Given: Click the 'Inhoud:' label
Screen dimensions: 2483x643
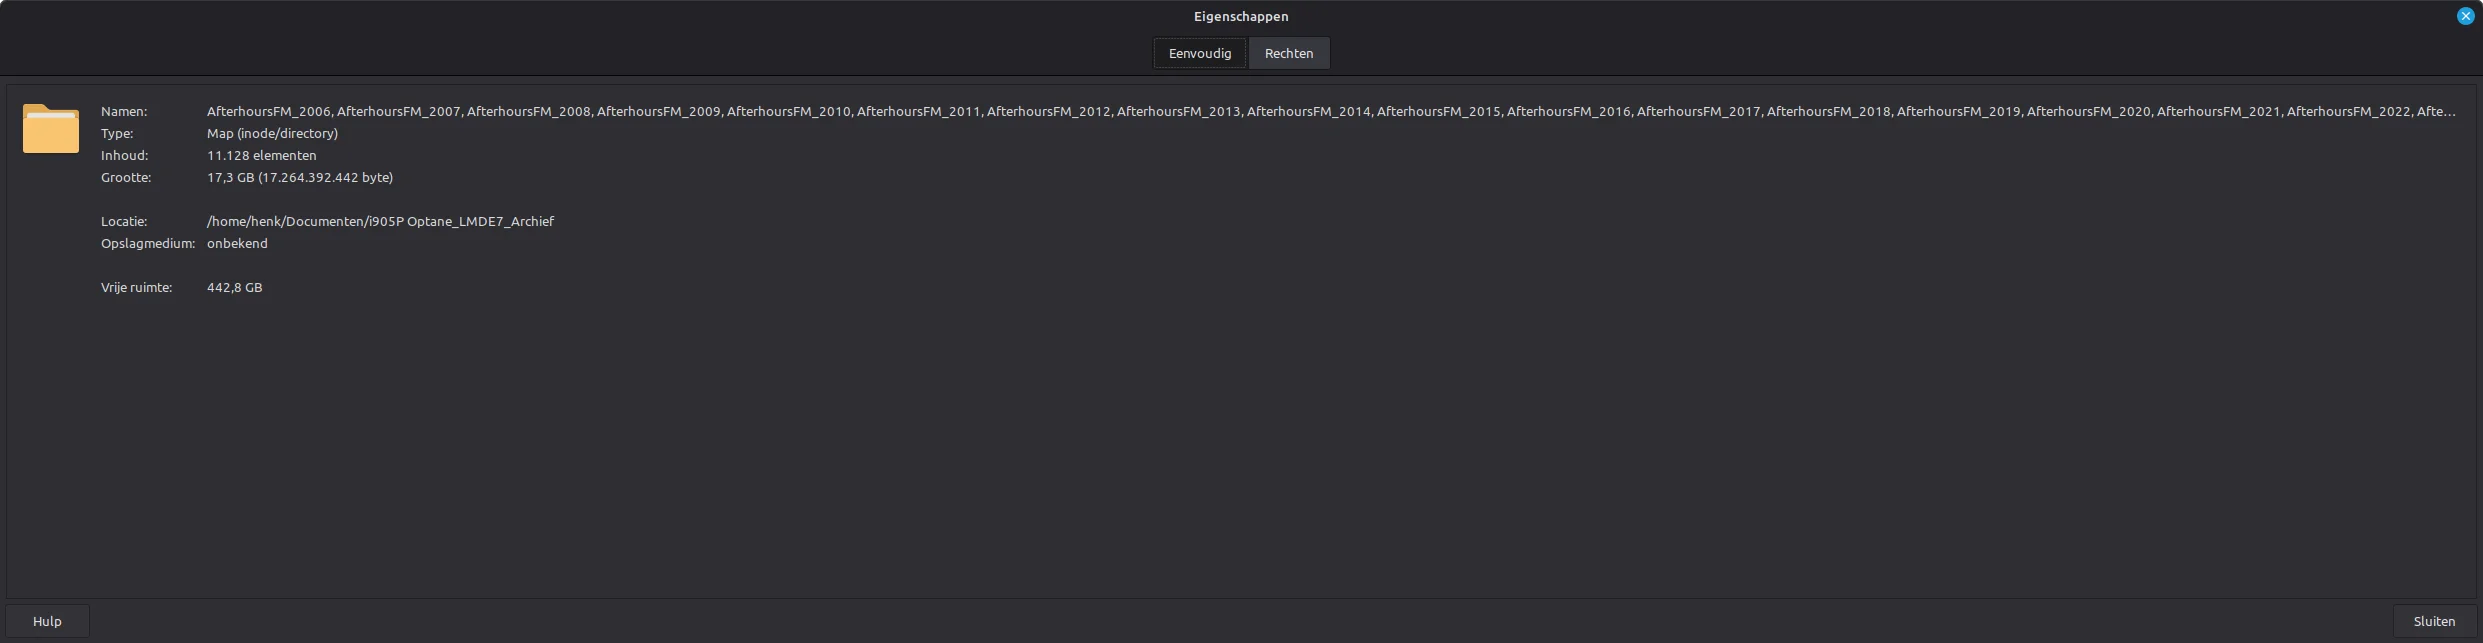Looking at the screenshot, I should click(124, 155).
